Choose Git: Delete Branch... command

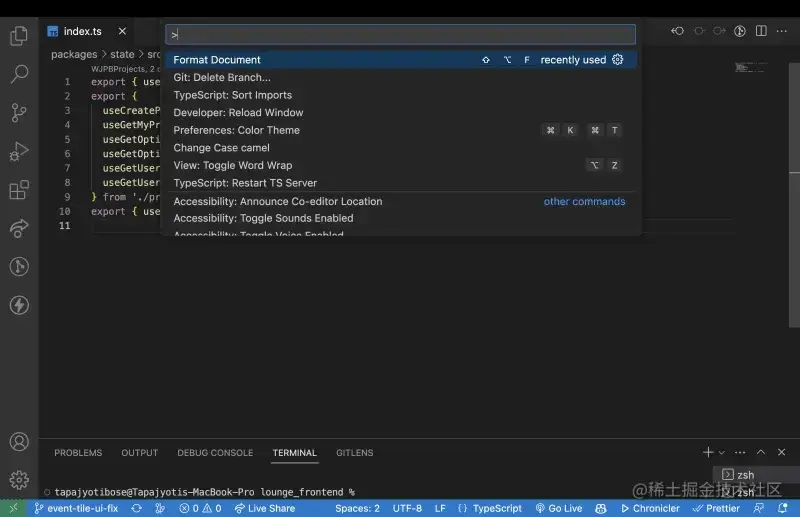[x=401, y=78]
